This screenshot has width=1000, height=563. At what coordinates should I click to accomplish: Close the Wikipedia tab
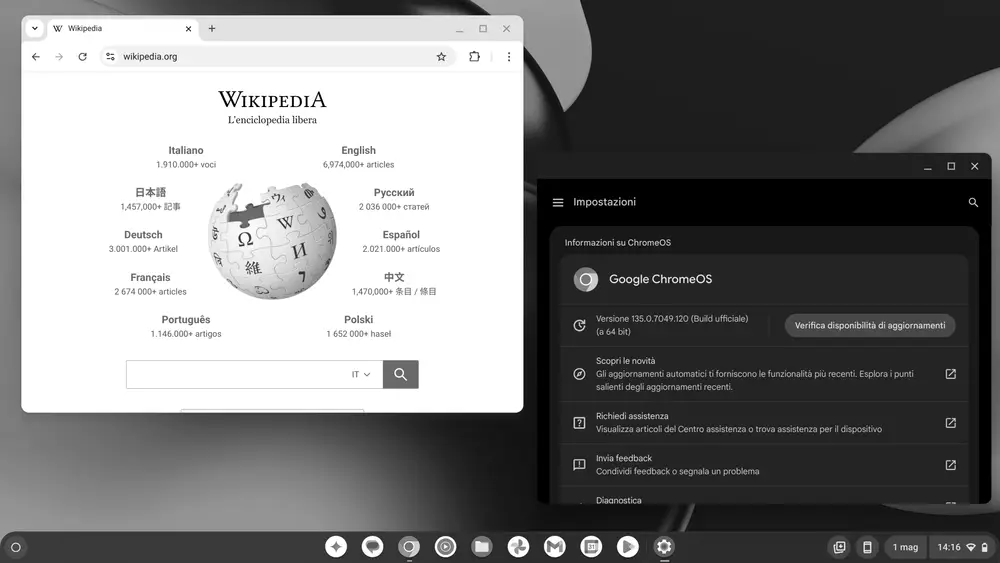[188, 29]
